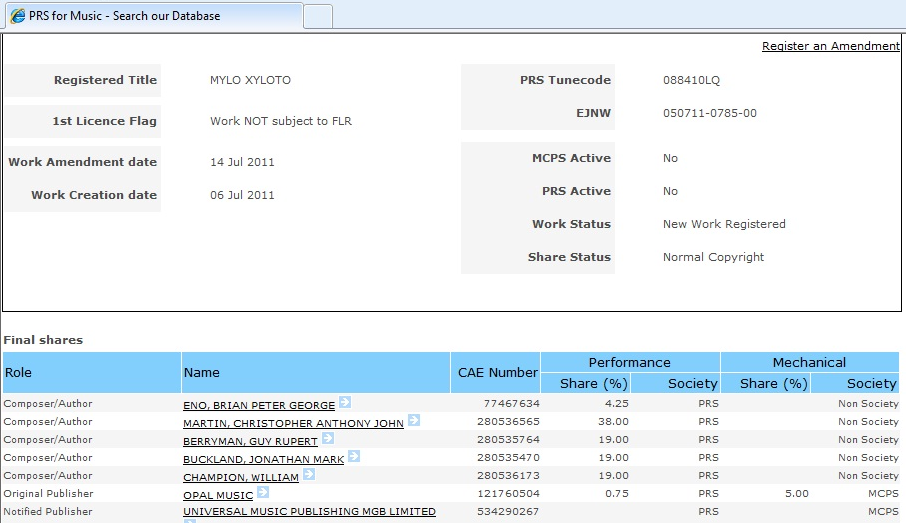Image resolution: width=906 pixels, height=523 pixels.
Task: Select EJNW value 050711-0785-00
Action: pyautogui.click(x=710, y=113)
